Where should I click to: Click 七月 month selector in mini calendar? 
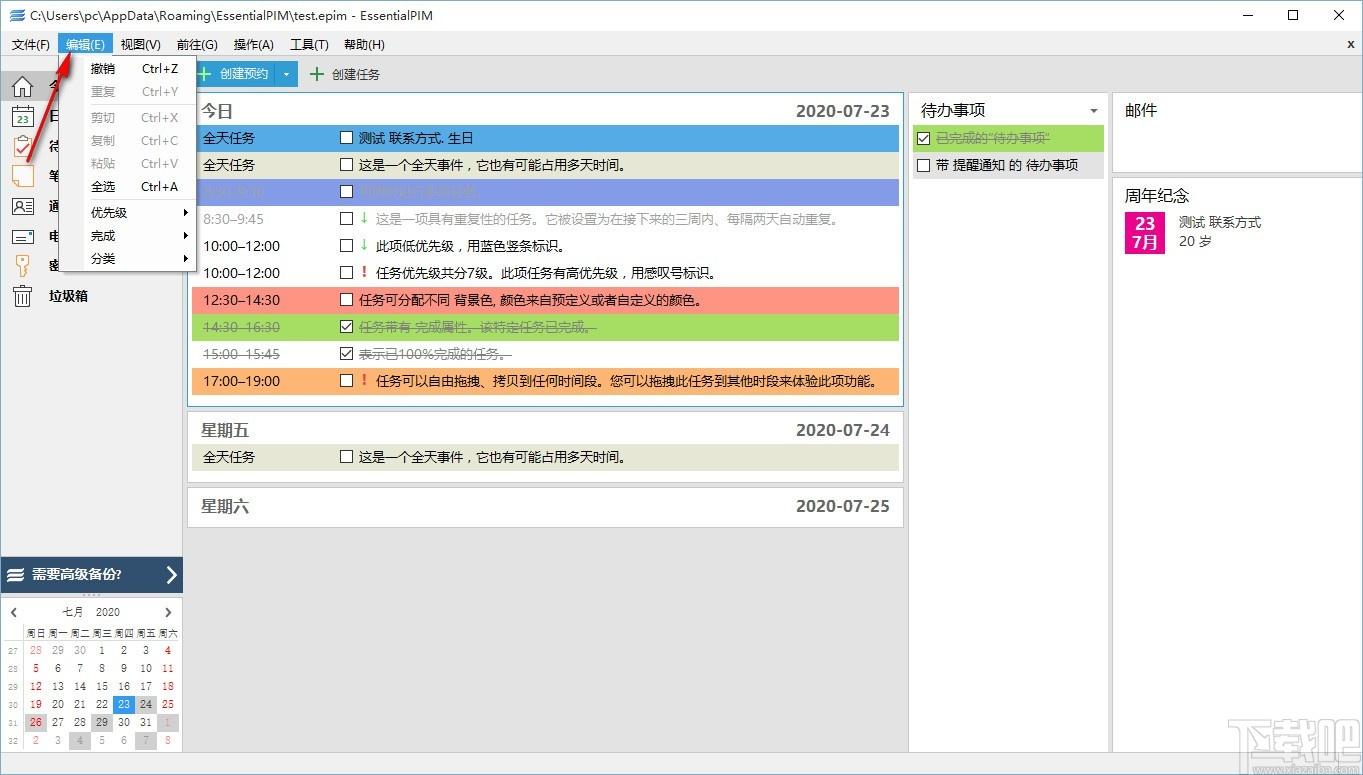[x=73, y=612]
